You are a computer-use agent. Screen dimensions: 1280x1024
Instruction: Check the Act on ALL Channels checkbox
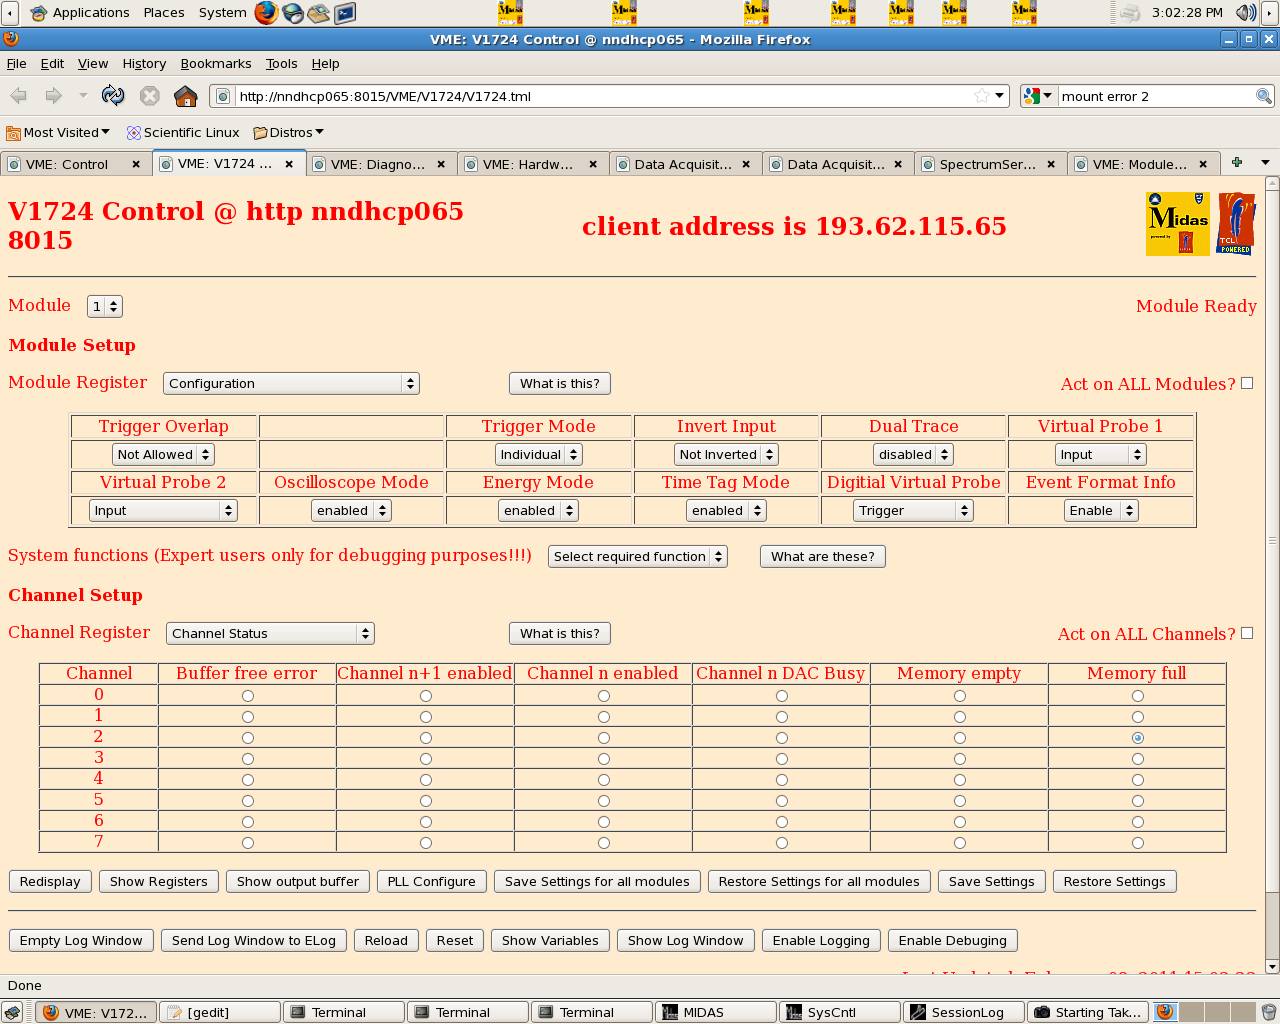1247,633
